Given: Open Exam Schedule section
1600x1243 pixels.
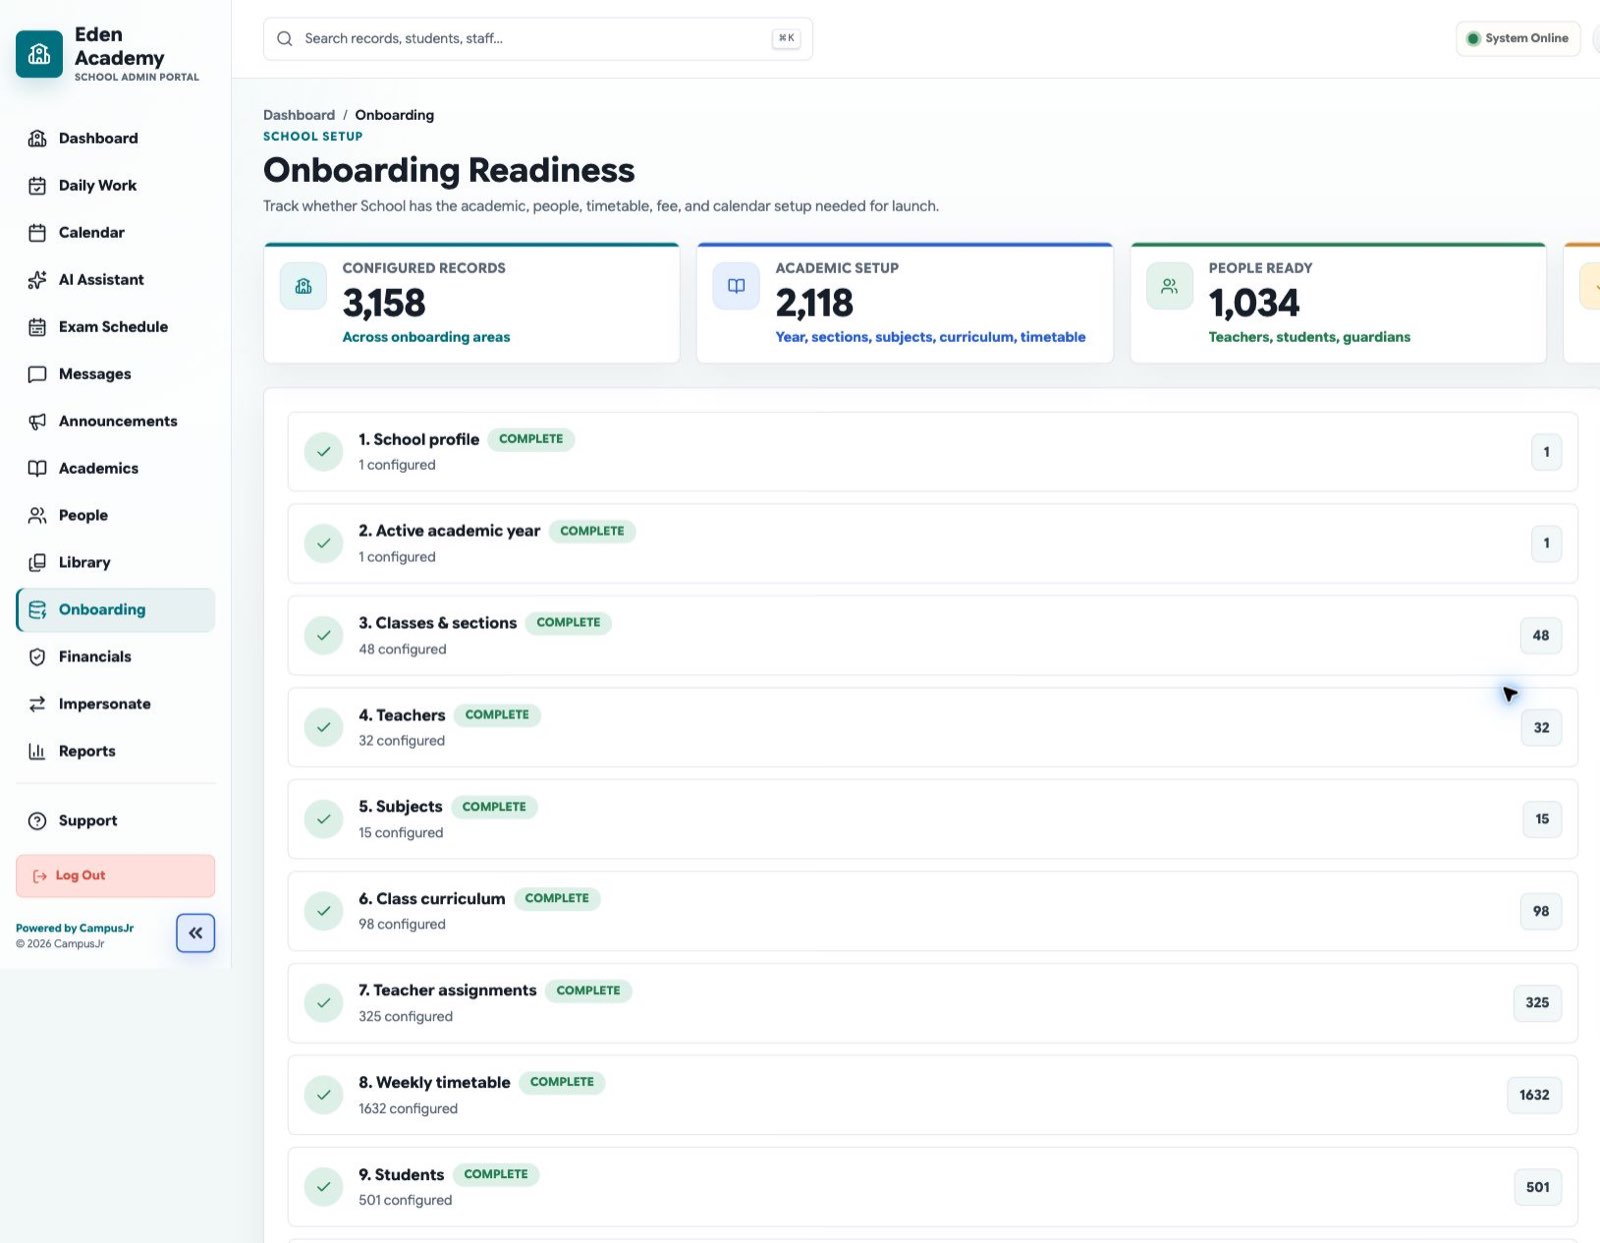Looking at the screenshot, I should 115,326.
